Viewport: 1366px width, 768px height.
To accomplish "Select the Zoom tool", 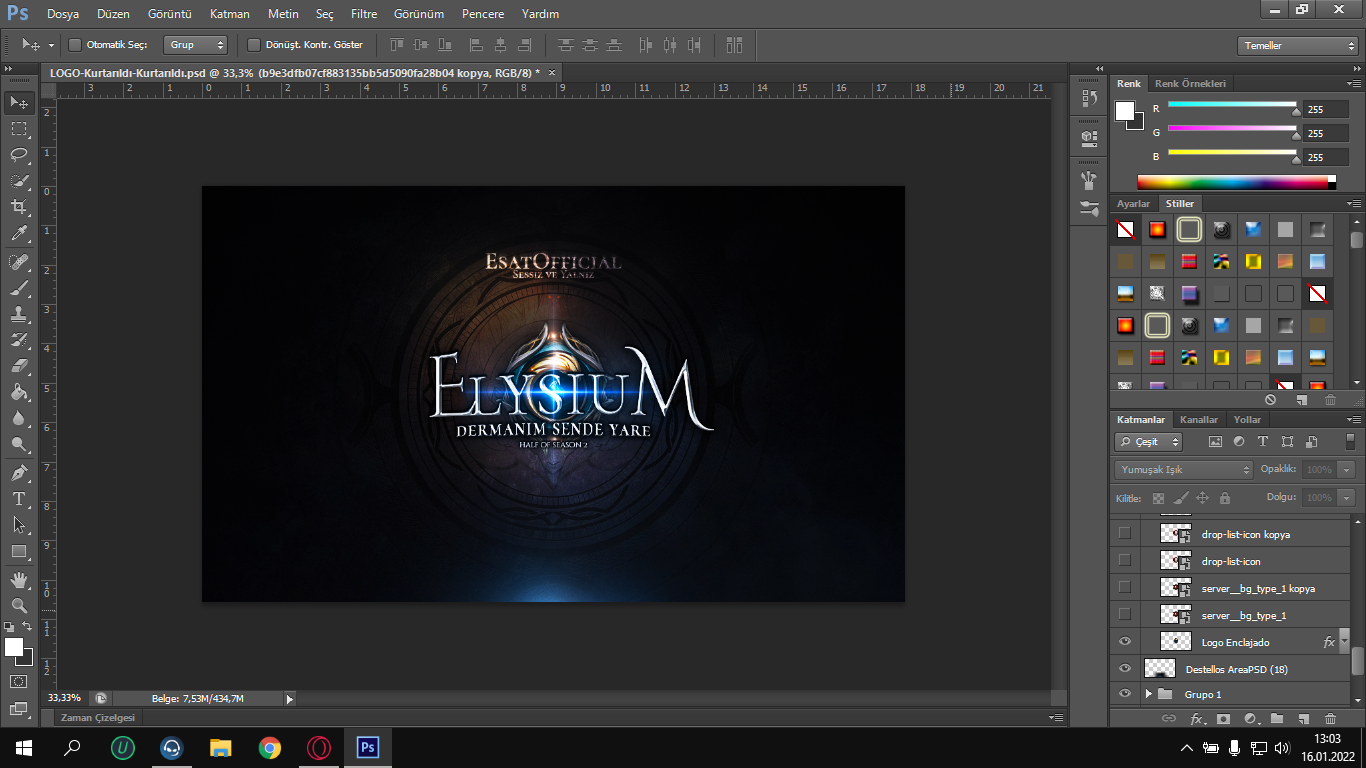I will tap(19, 605).
